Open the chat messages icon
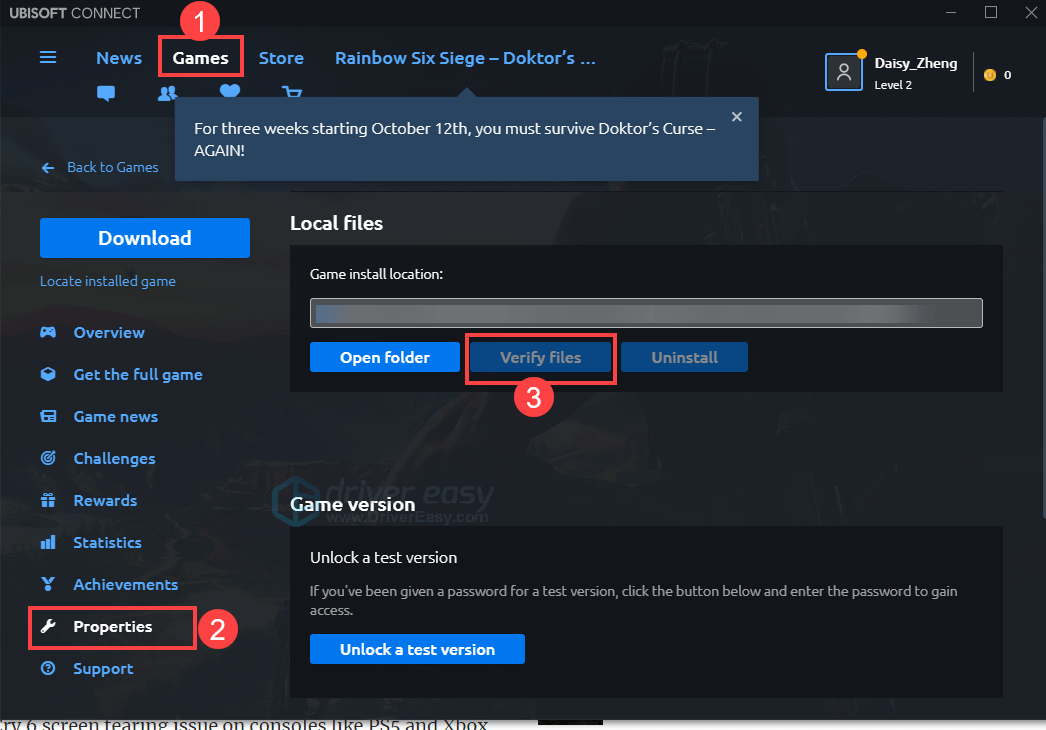 pyautogui.click(x=106, y=93)
